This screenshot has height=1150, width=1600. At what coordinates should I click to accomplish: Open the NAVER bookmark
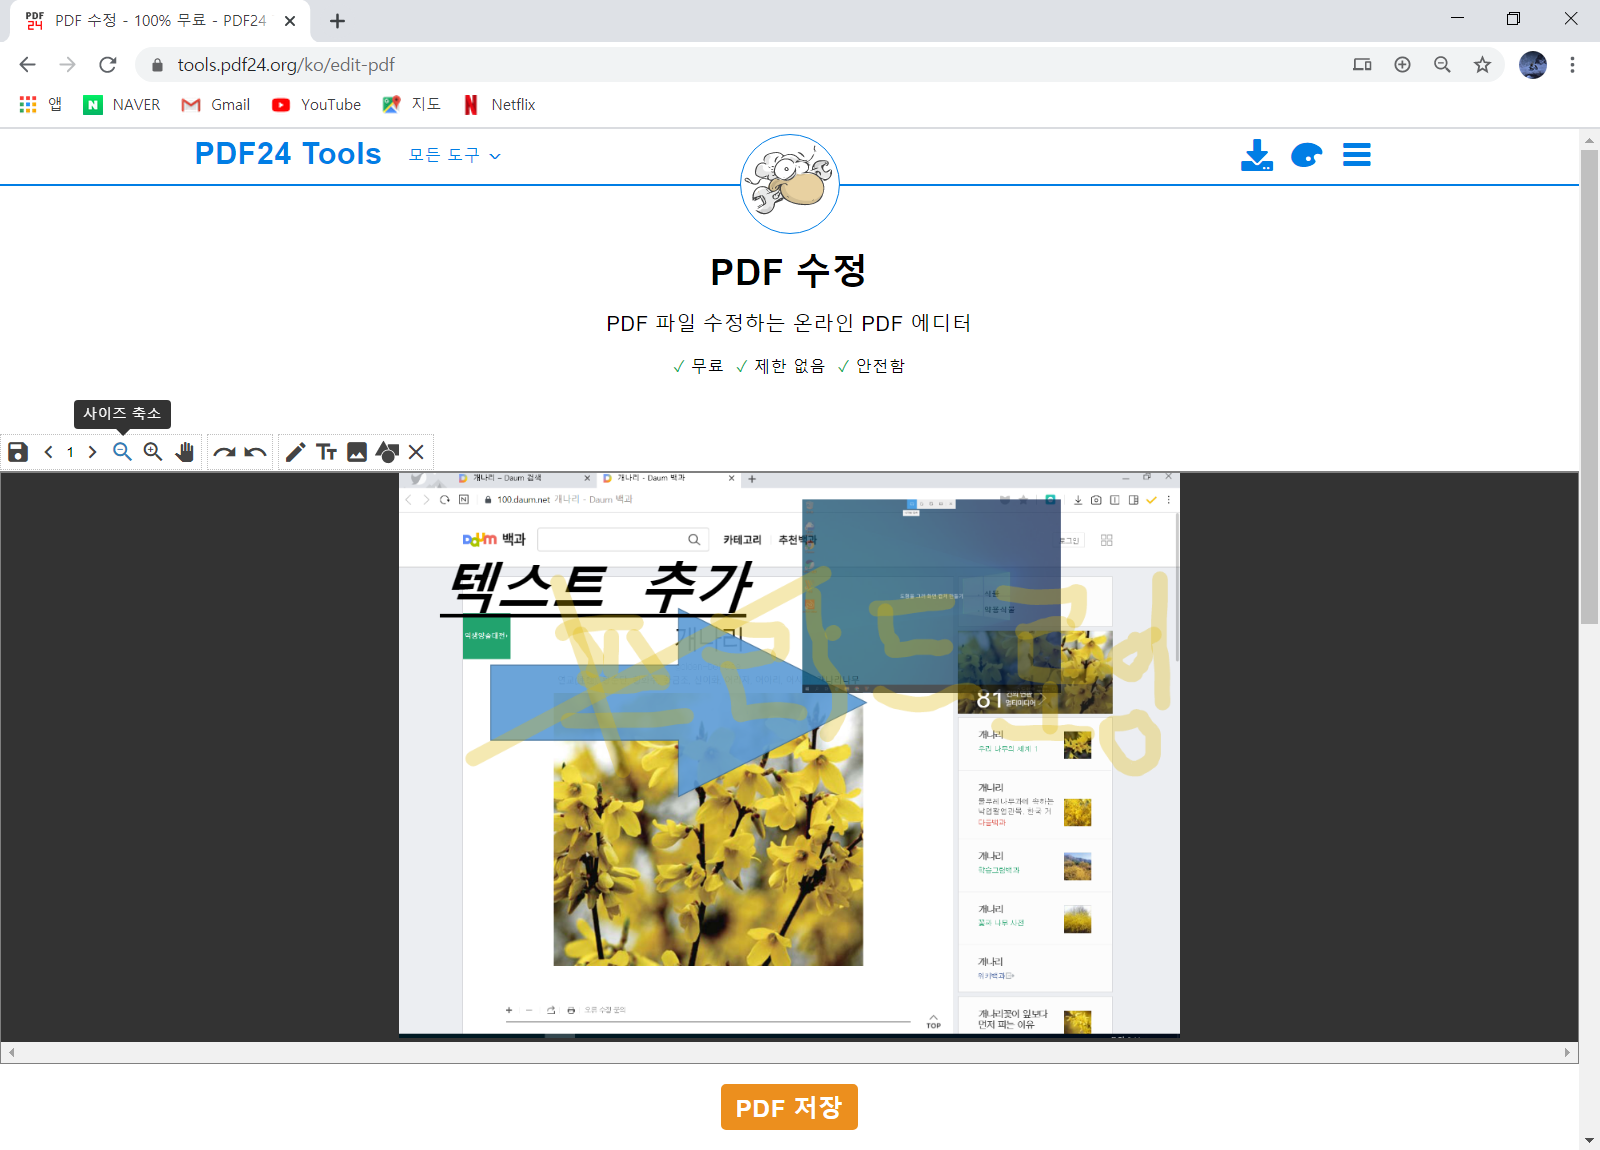pyautogui.click(x=122, y=105)
